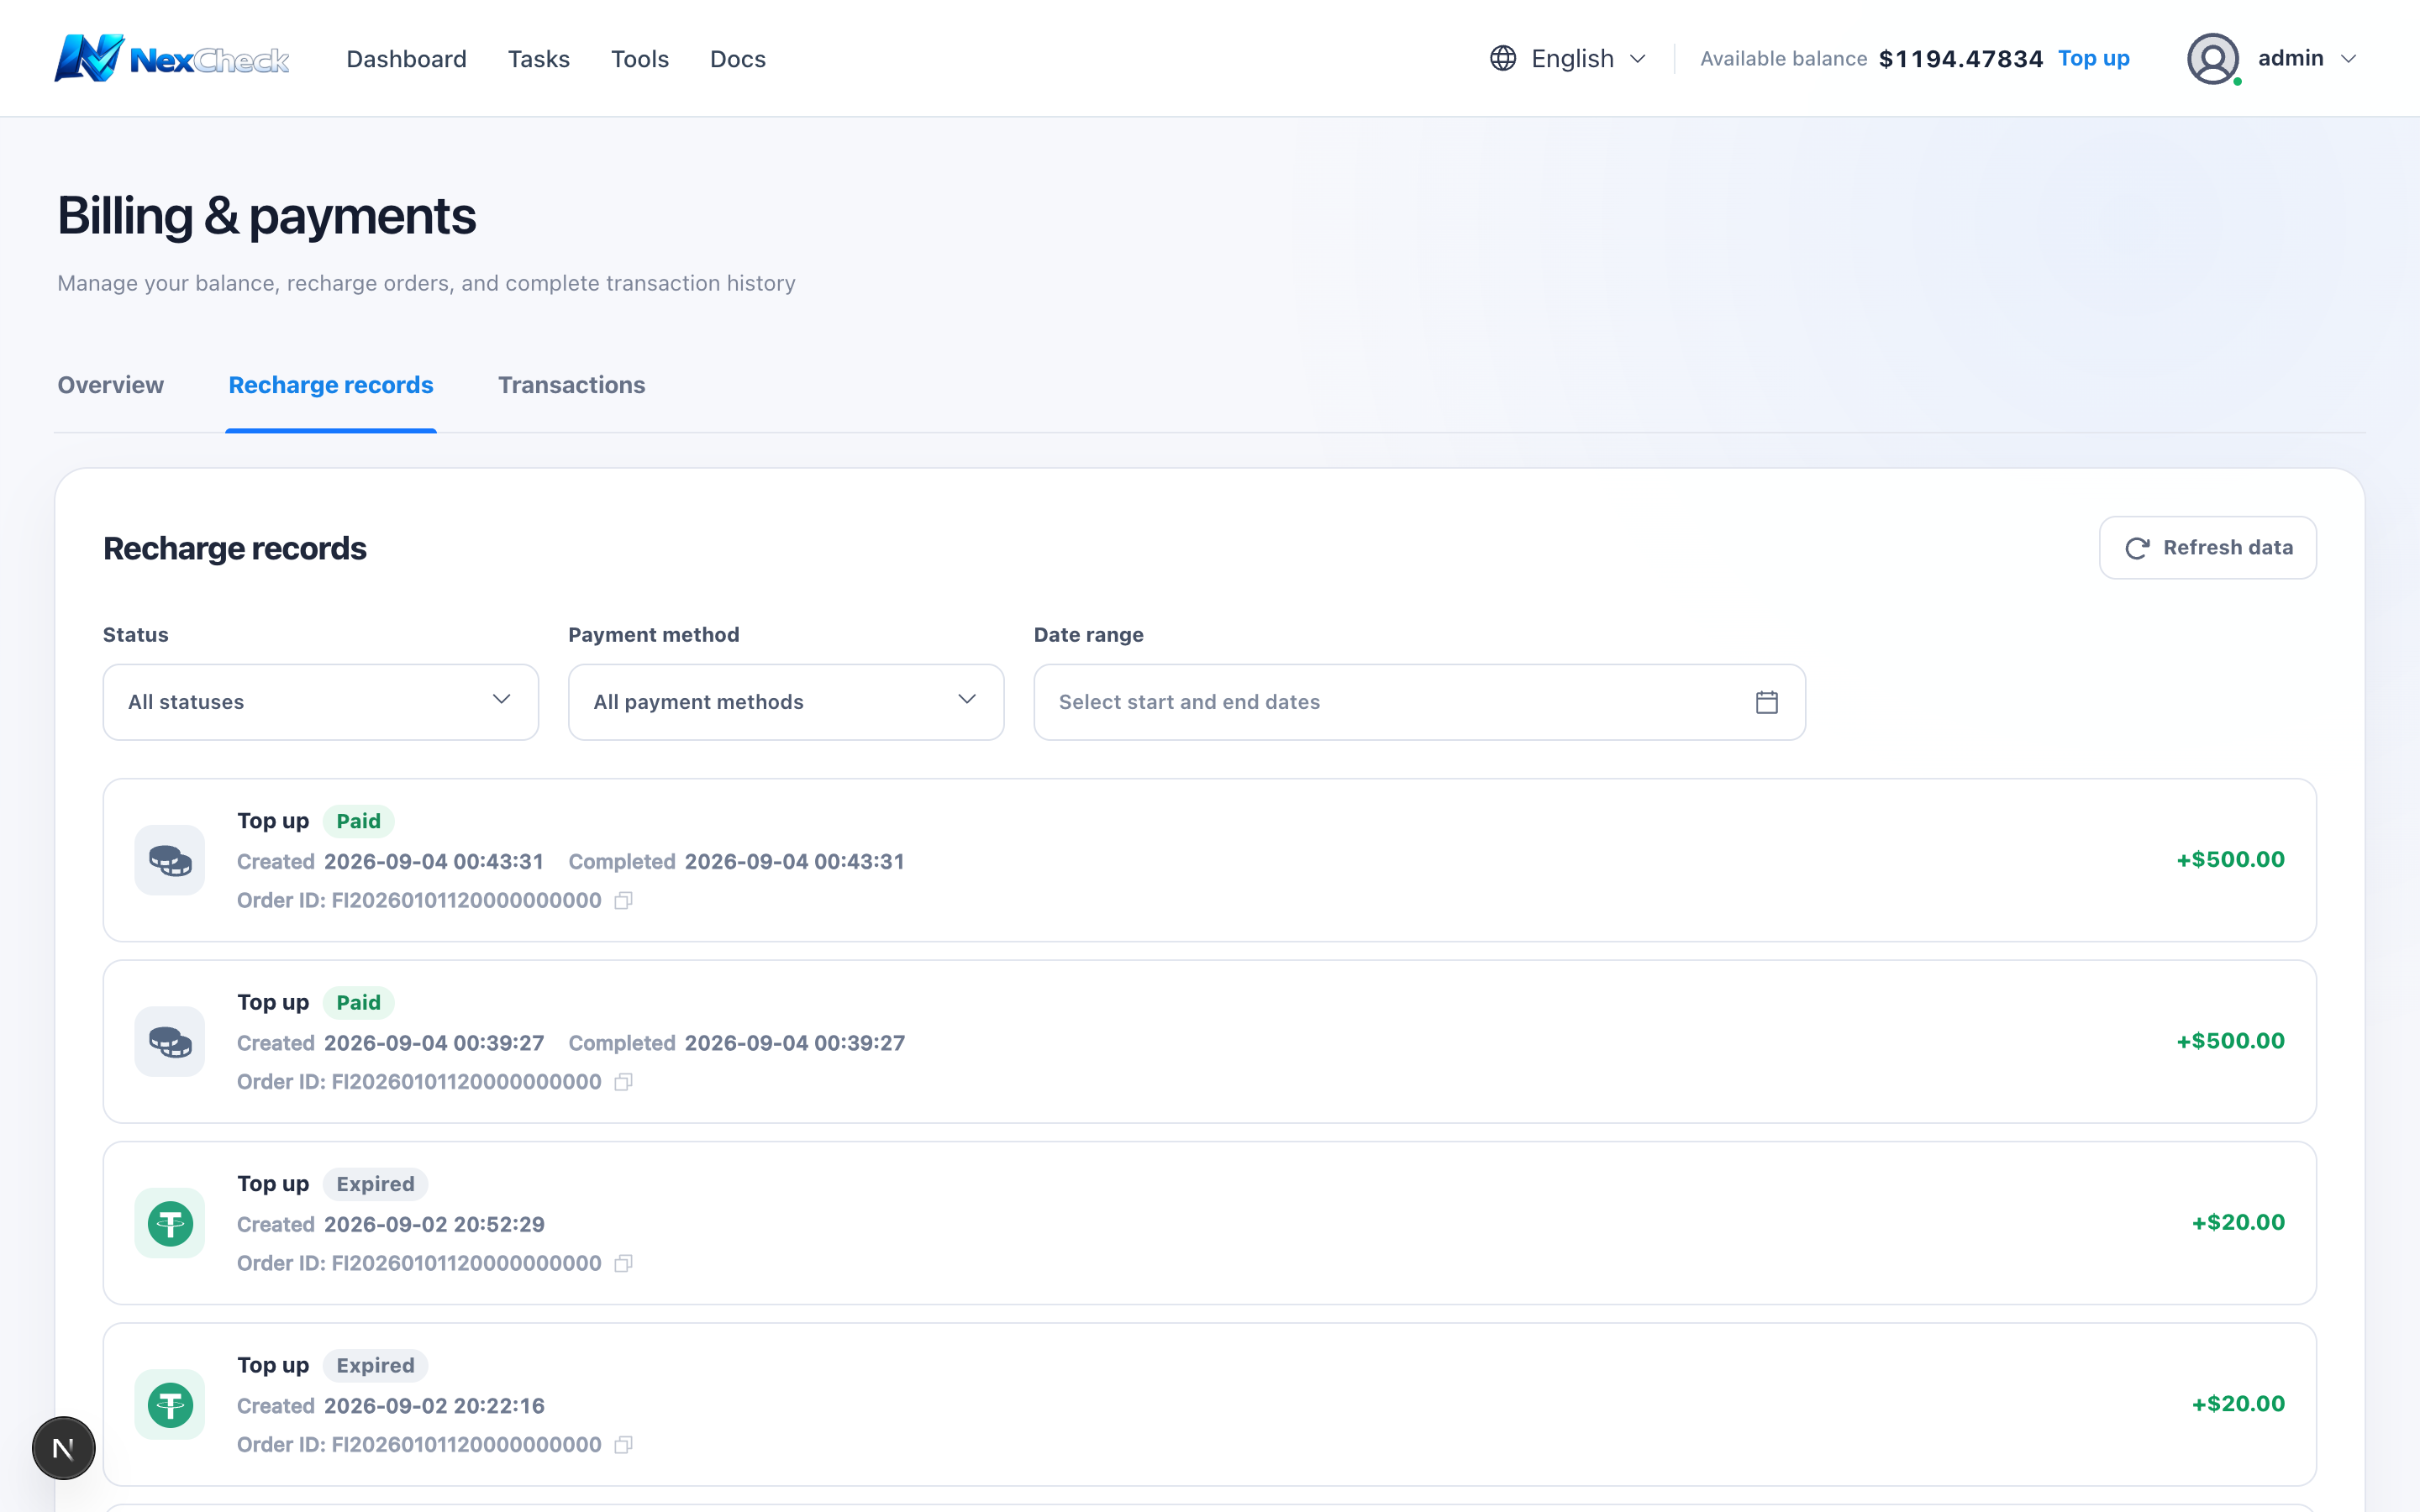Viewport: 2420px width, 1512px height.
Task: Copy order ID for top up created 20:22:16
Action: pos(623,1445)
